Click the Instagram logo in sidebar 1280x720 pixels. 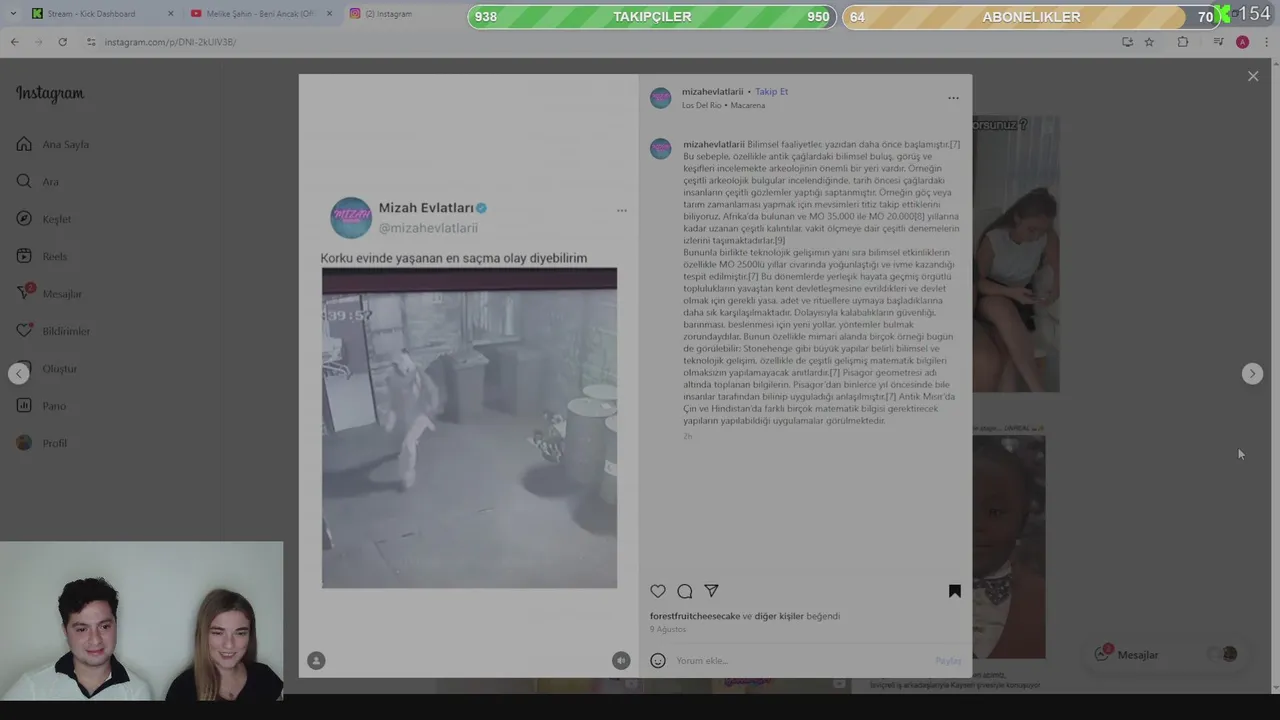pos(50,94)
